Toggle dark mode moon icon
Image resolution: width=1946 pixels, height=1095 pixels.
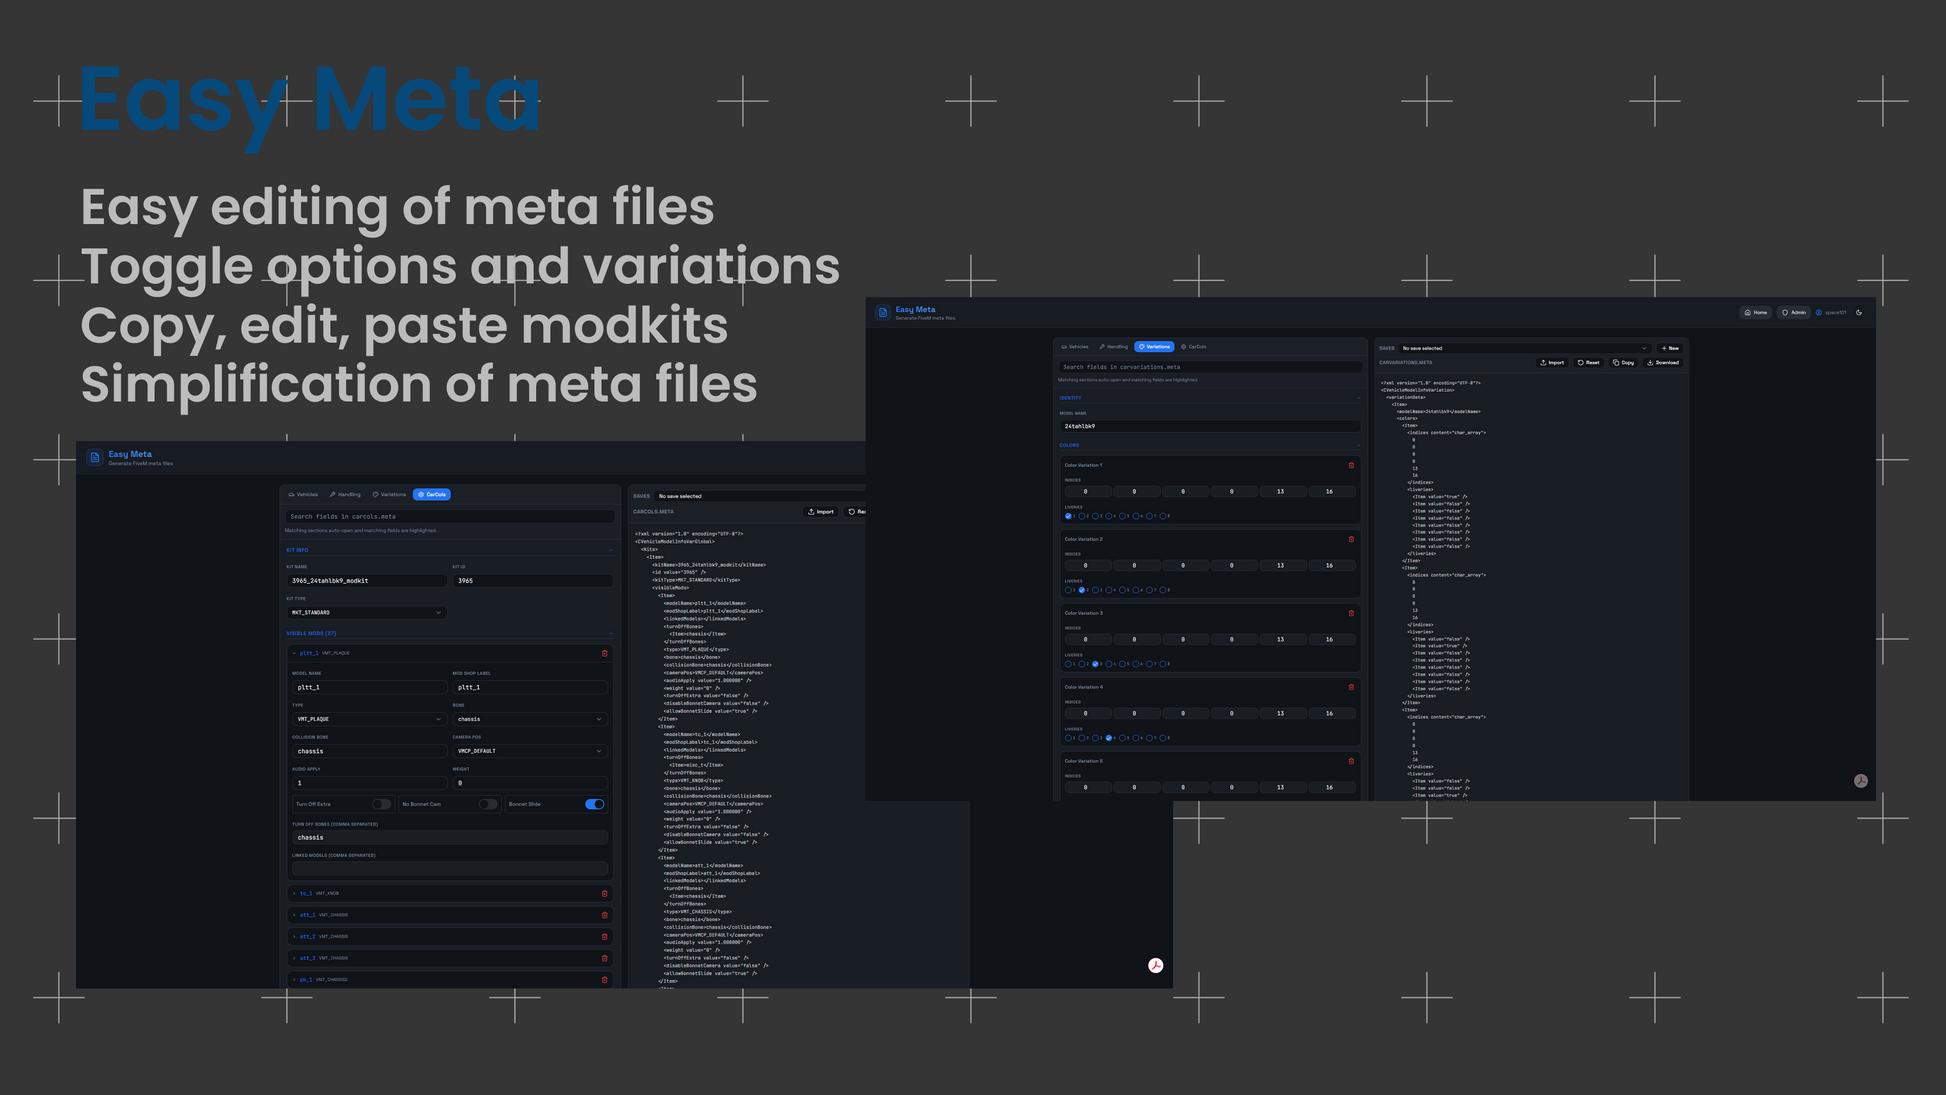[1859, 312]
